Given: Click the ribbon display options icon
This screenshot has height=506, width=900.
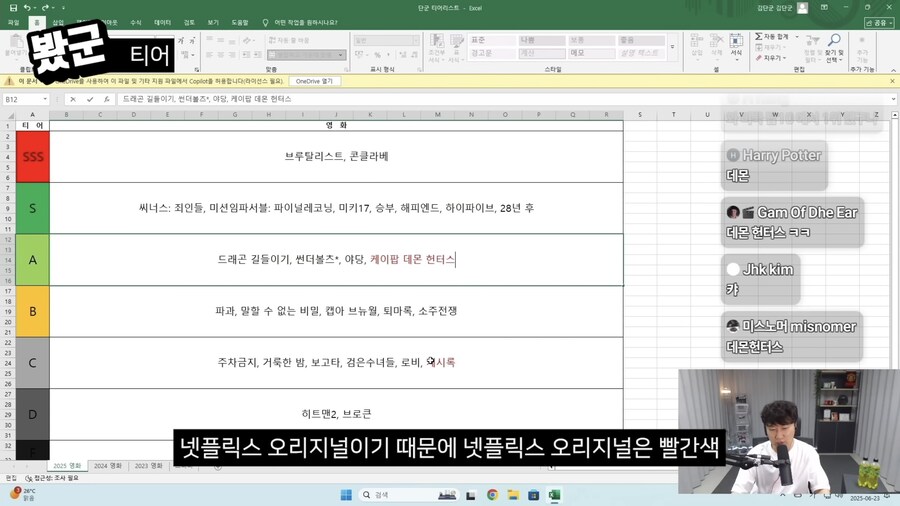Looking at the screenshot, I should tap(824, 8).
